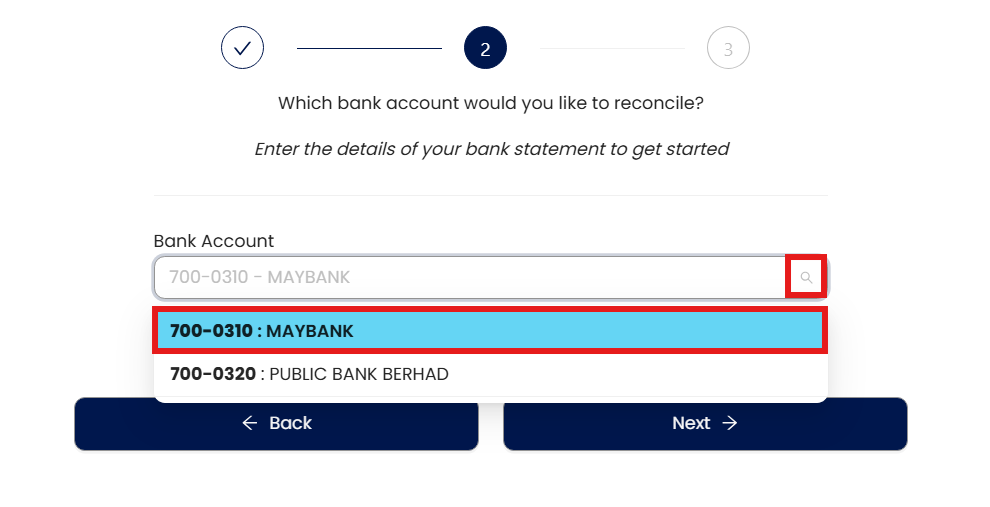
Task: Choose 700-0320 : PUBLIC BANK BERHAD option
Action: [490, 374]
